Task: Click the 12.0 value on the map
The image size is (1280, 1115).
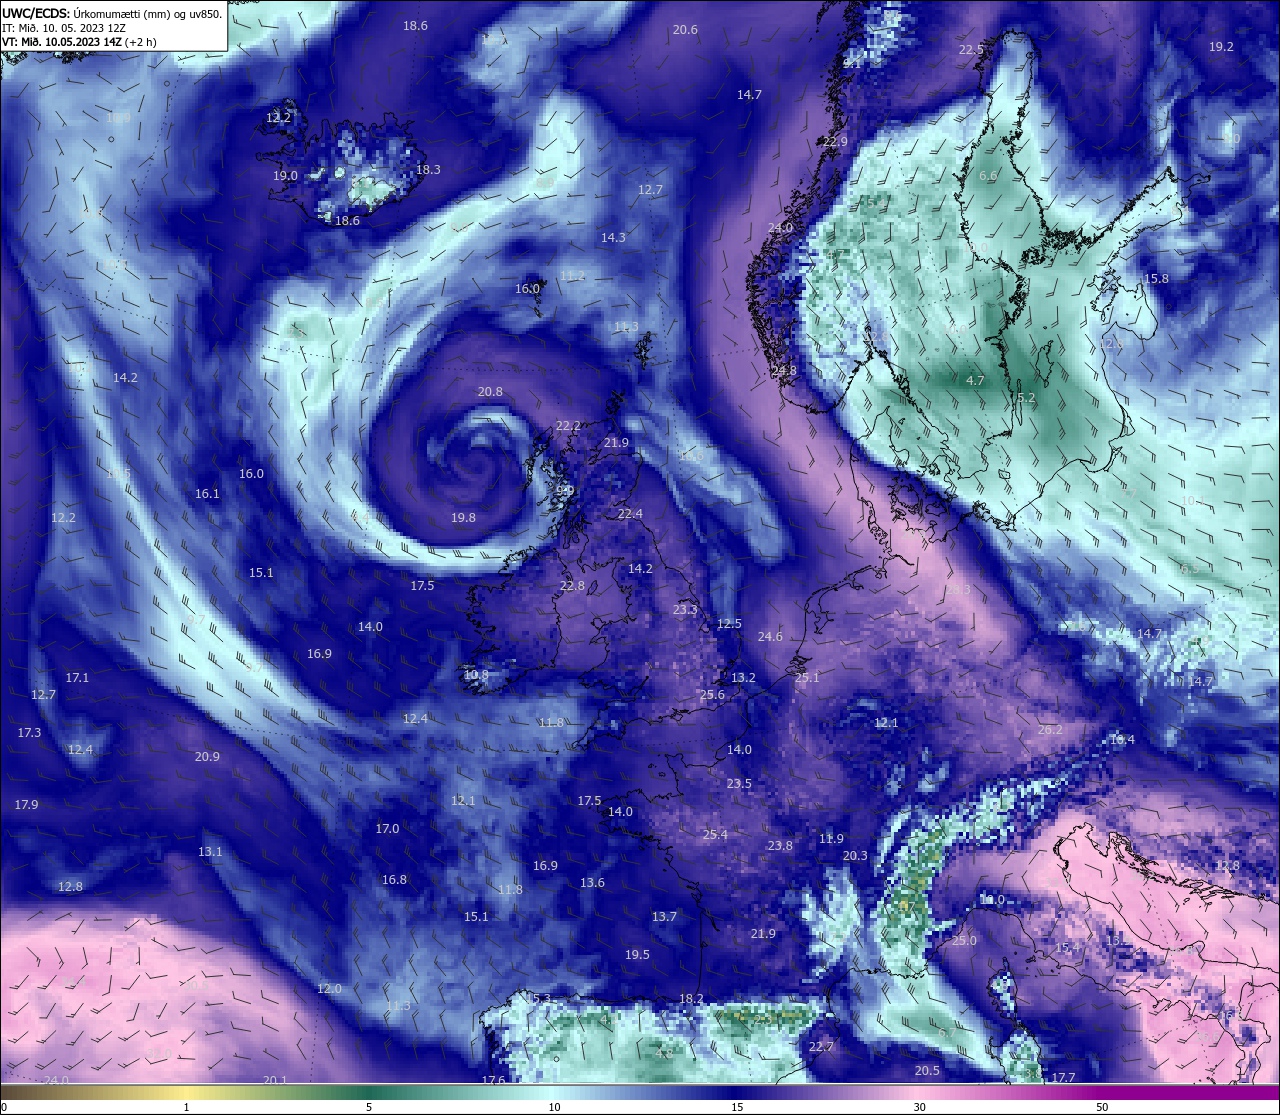Action: pos(329,989)
